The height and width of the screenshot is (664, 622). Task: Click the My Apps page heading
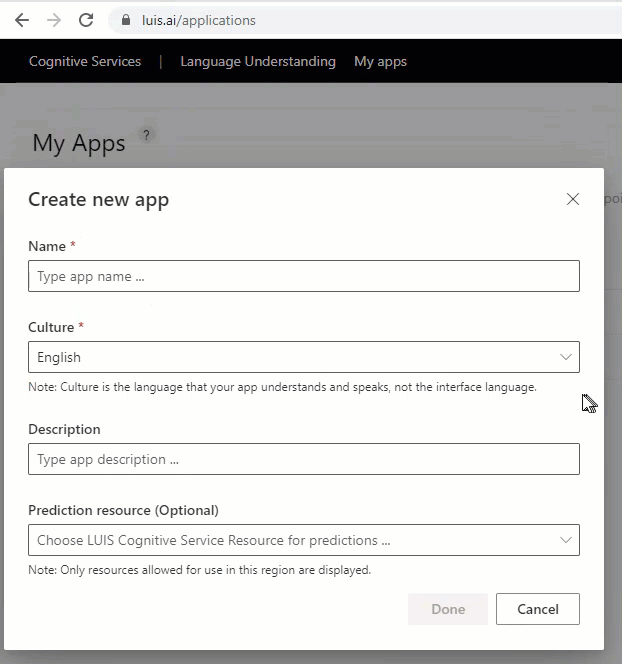[x=79, y=143]
